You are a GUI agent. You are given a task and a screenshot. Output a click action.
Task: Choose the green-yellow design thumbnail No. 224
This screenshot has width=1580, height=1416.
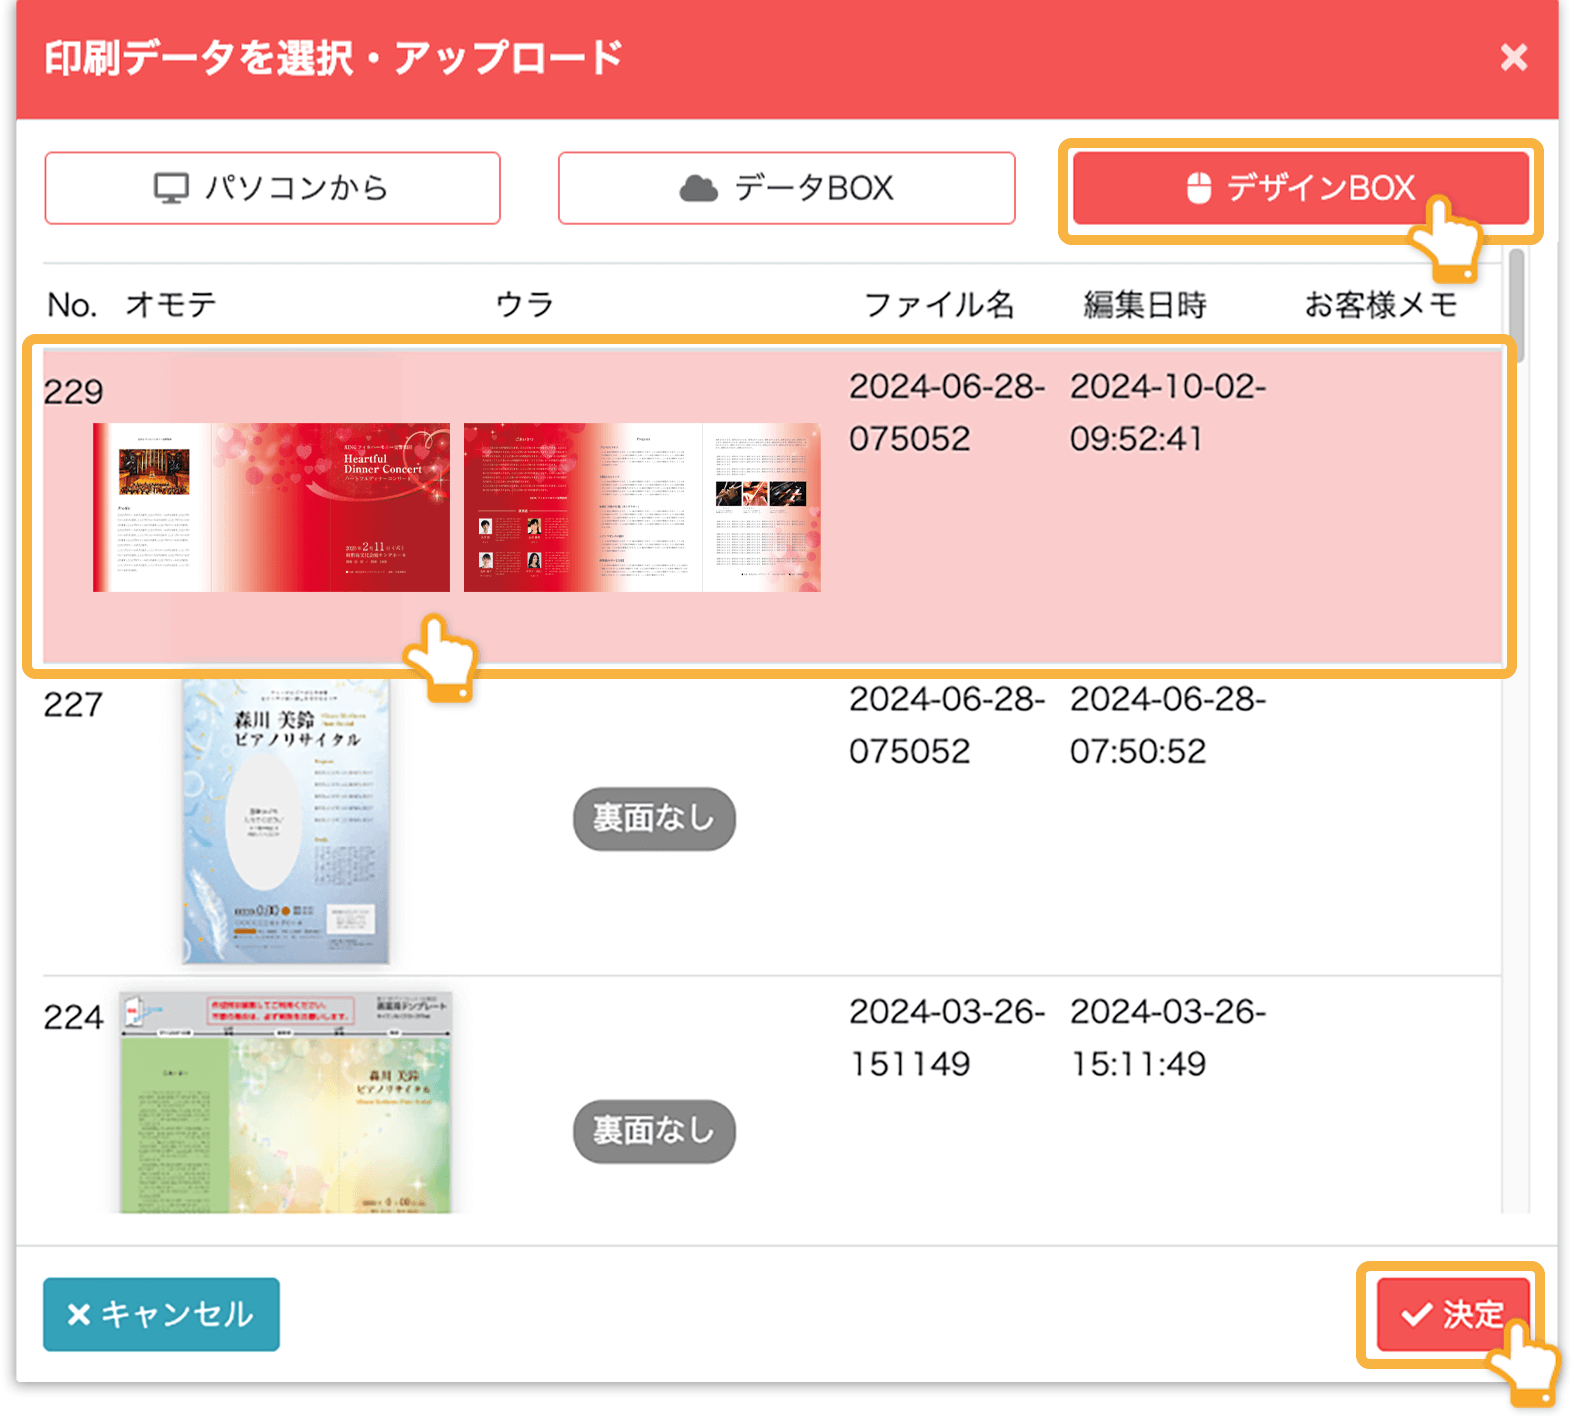[x=285, y=1102]
